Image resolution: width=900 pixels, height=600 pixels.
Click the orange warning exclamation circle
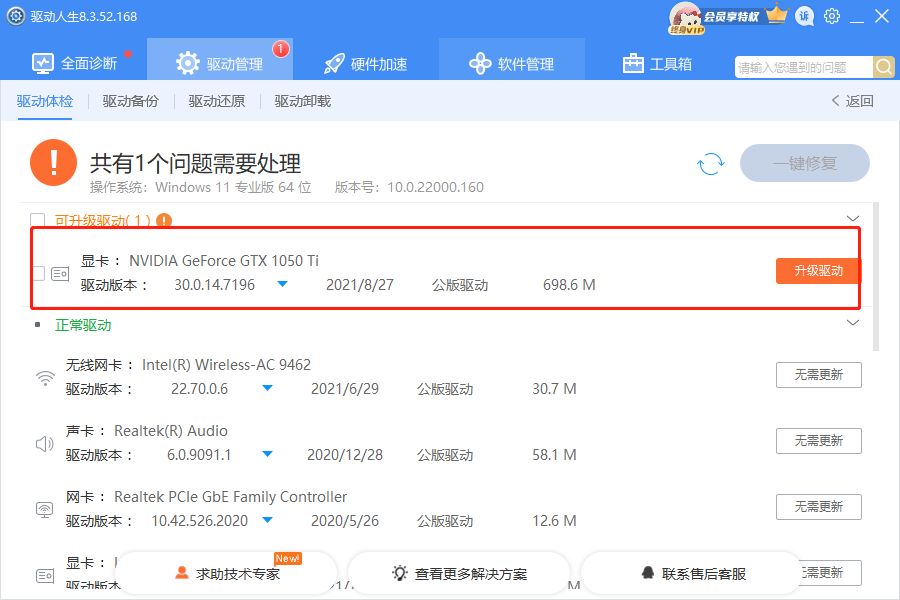point(53,163)
